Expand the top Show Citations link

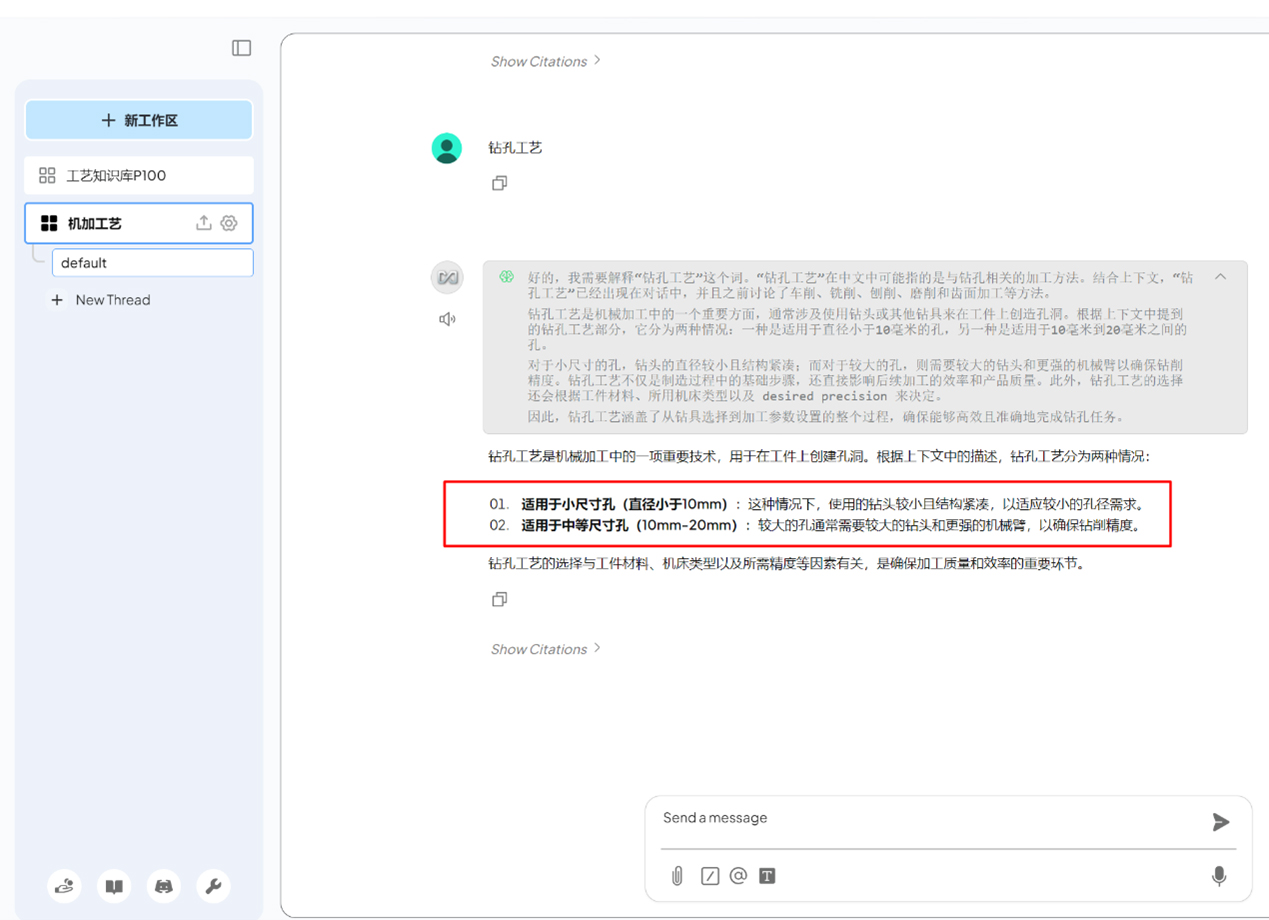click(x=545, y=61)
